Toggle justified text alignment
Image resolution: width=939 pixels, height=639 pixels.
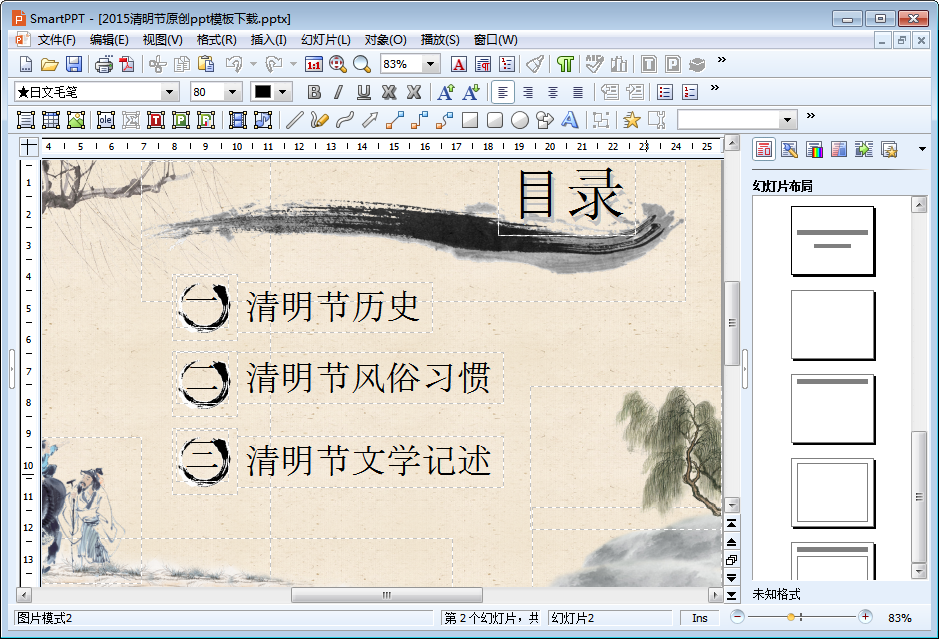pos(578,92)
